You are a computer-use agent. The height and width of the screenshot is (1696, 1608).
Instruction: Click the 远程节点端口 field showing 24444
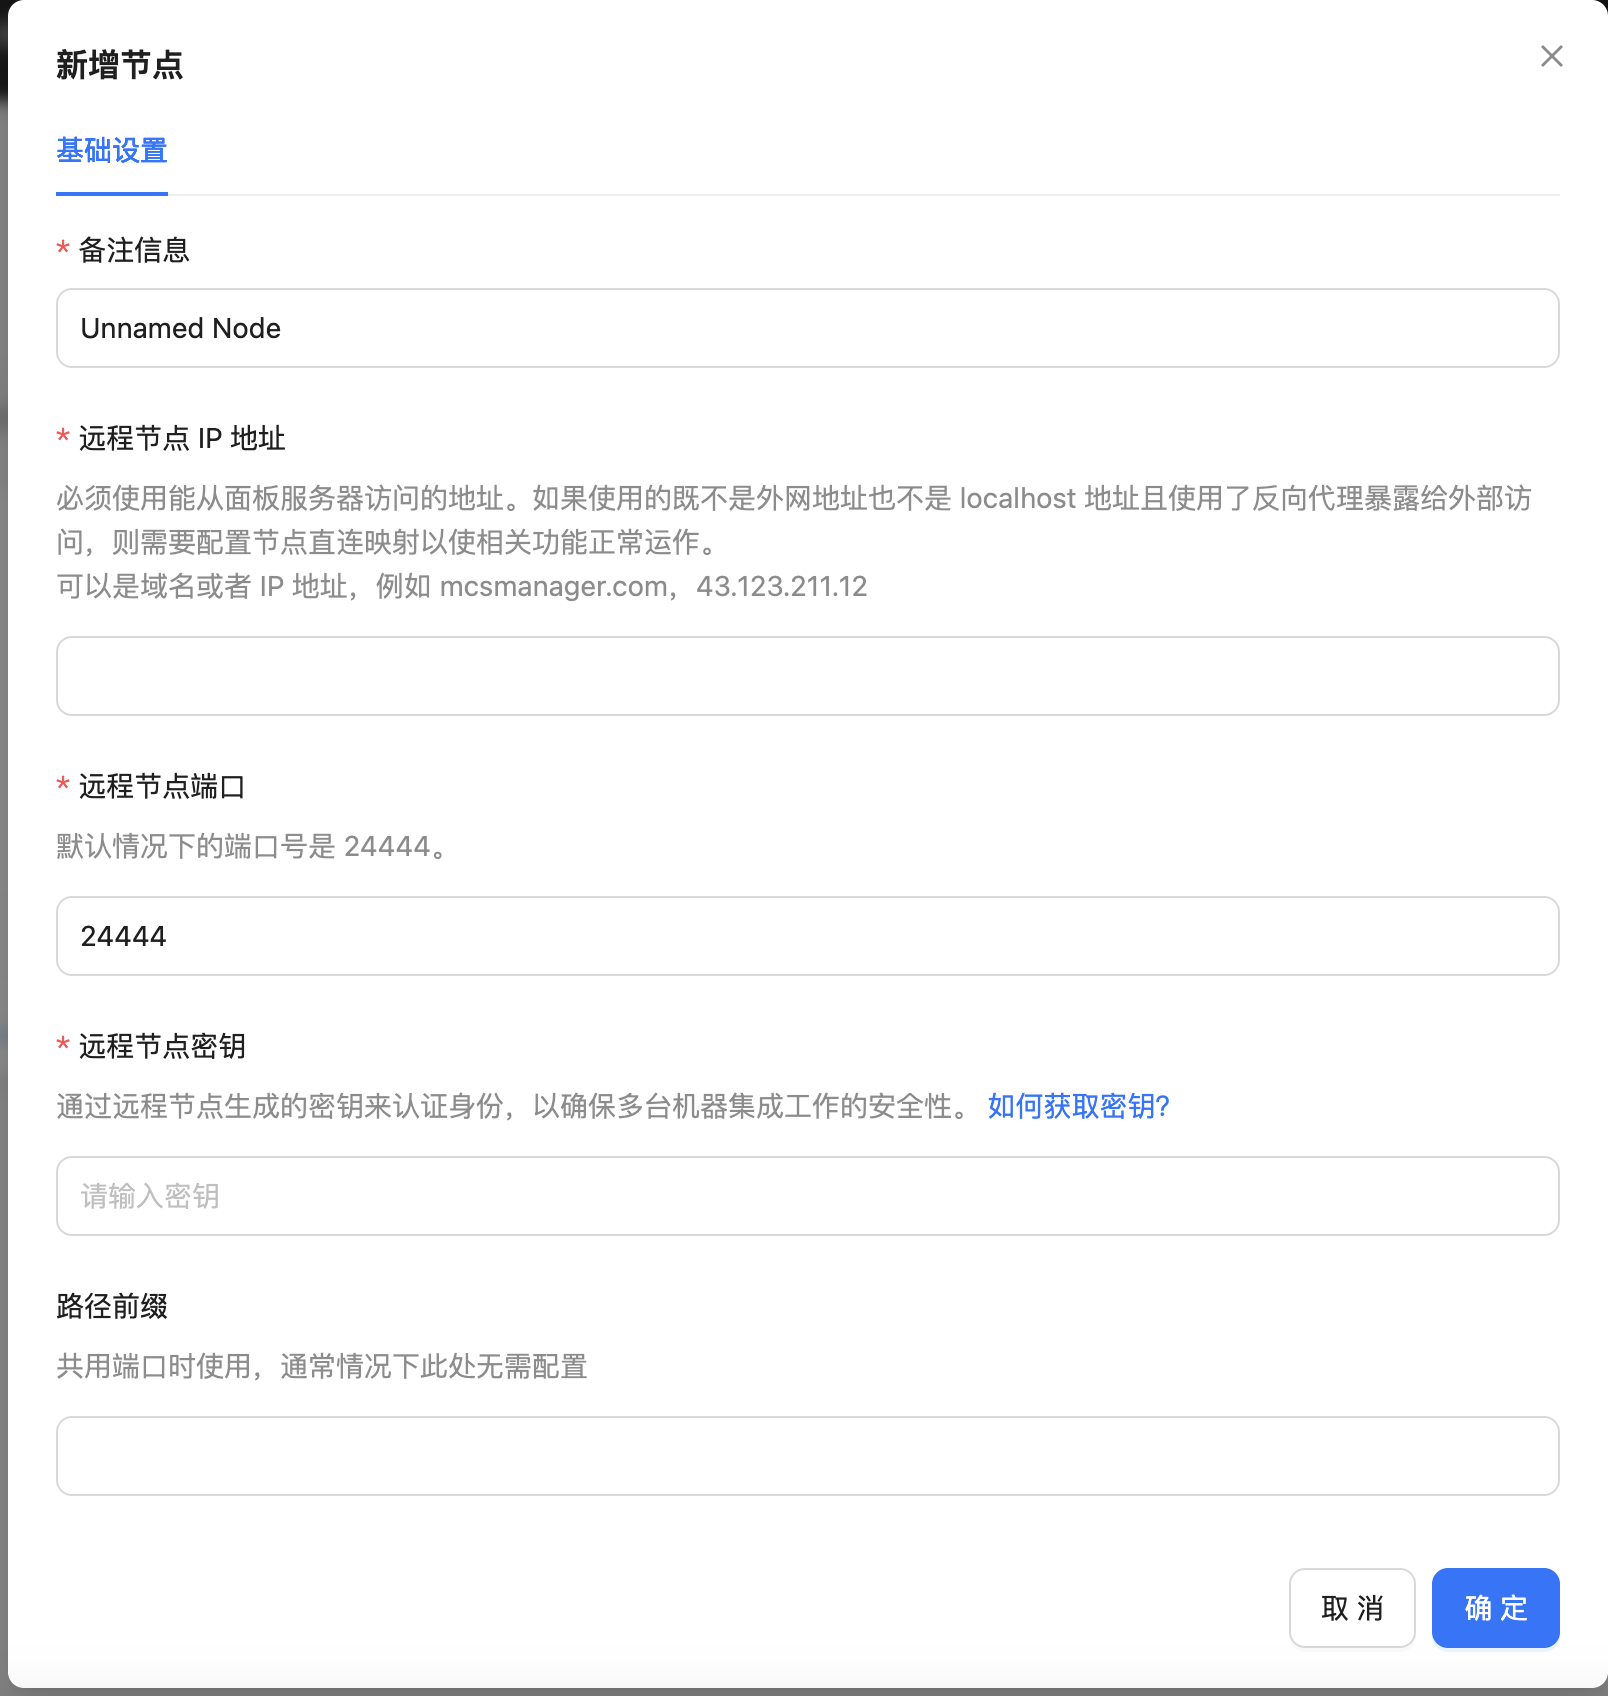pos(808,936)
